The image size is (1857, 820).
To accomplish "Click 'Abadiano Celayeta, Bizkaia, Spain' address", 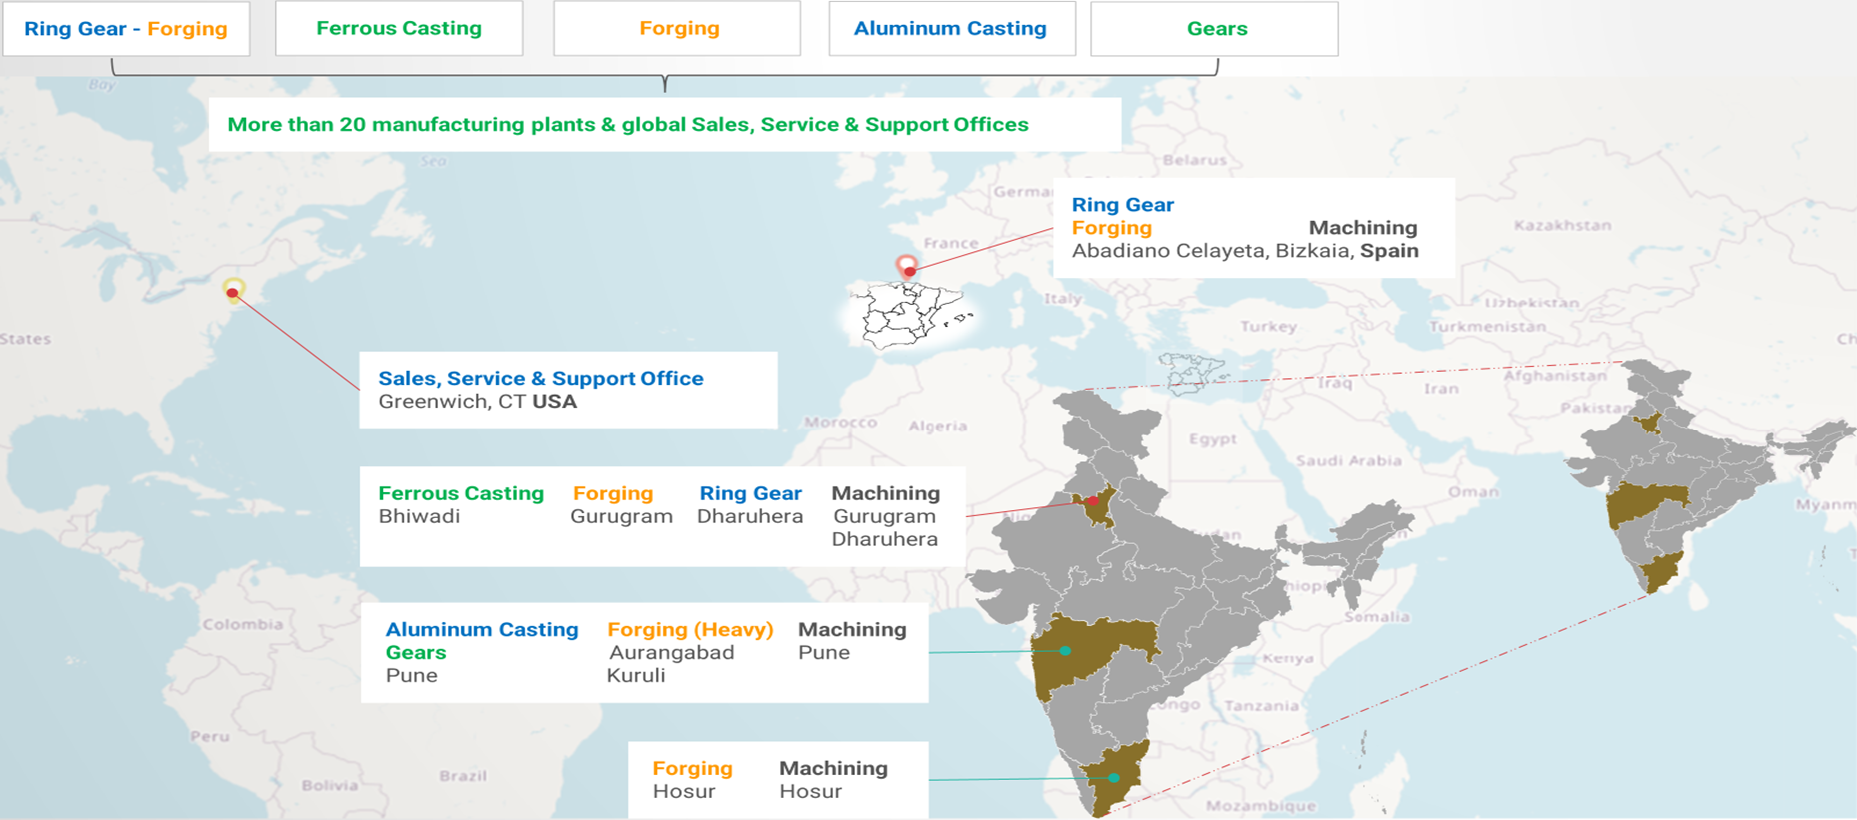I will (1245, 251).
